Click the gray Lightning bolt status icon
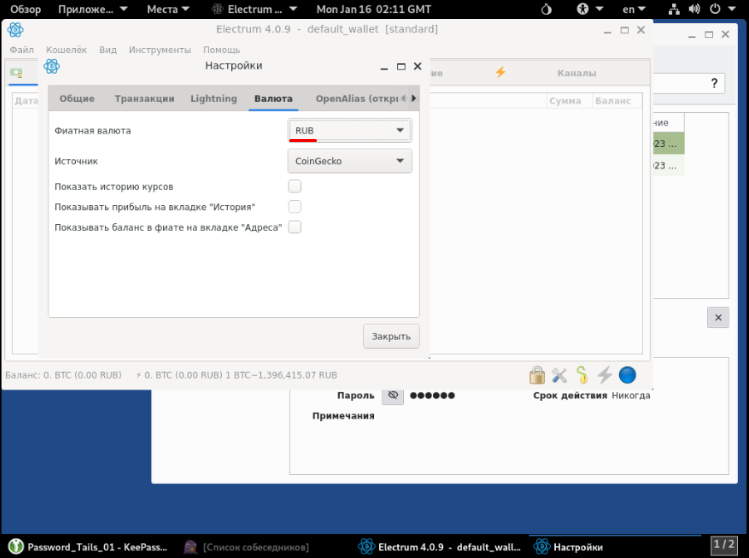The image size is (749, 558). (x=604, y=375)
